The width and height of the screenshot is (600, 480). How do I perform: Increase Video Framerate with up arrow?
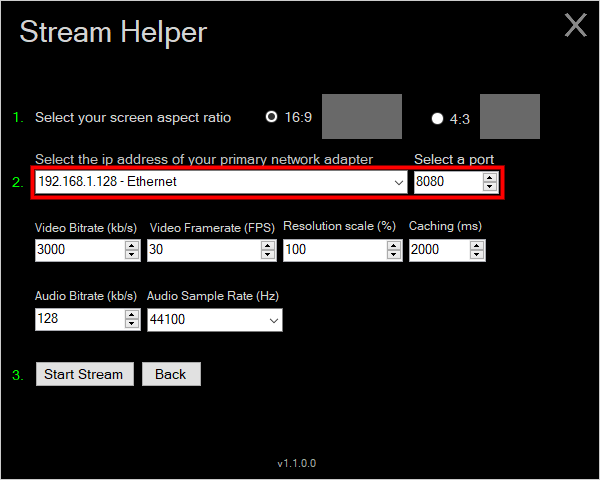pos(268,246)
